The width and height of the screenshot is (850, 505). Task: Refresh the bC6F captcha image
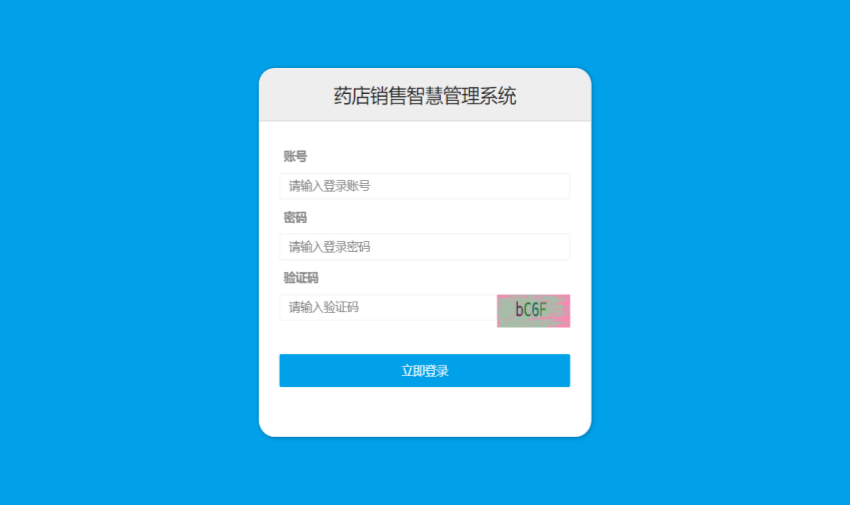(533, 311)
